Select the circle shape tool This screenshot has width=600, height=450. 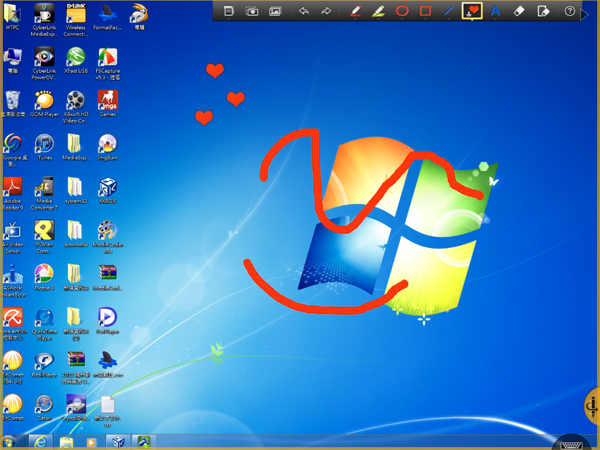point(402,11)
